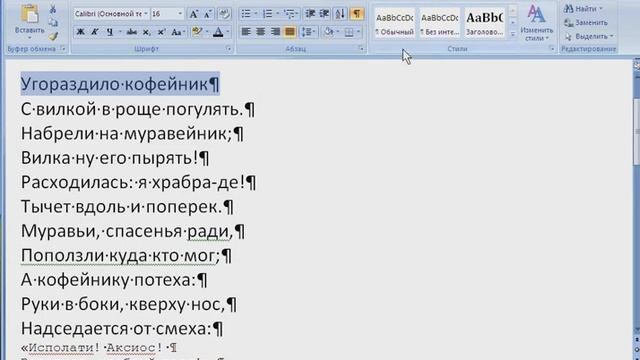Center align the text
640x360 pixels.
click(260, 32)
